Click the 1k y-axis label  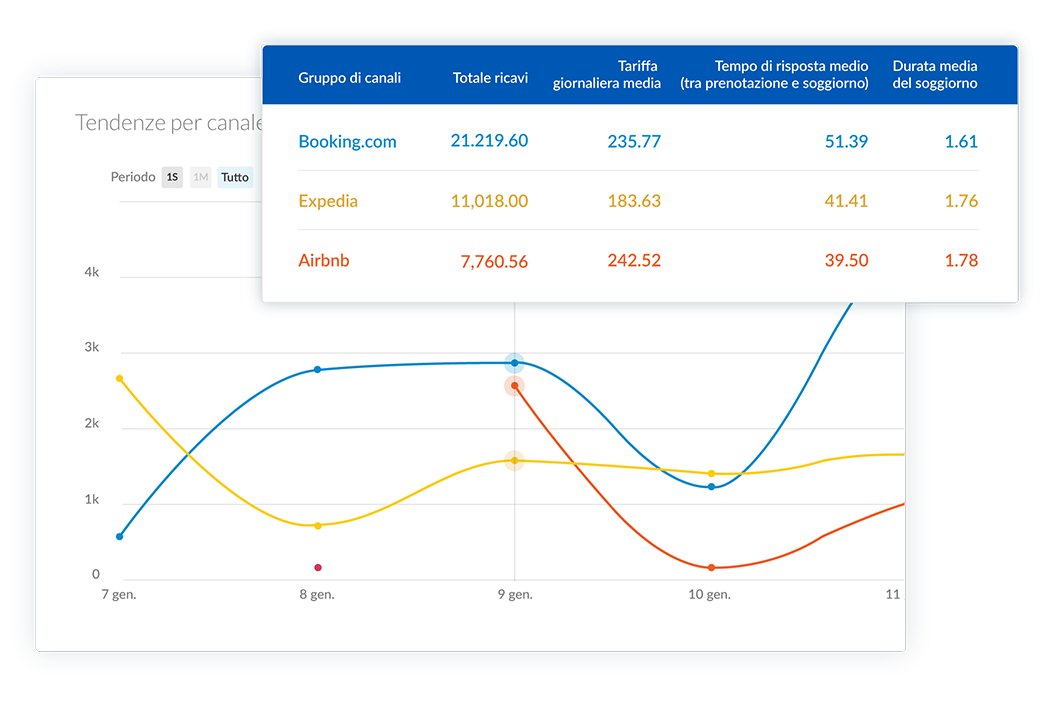92,500
